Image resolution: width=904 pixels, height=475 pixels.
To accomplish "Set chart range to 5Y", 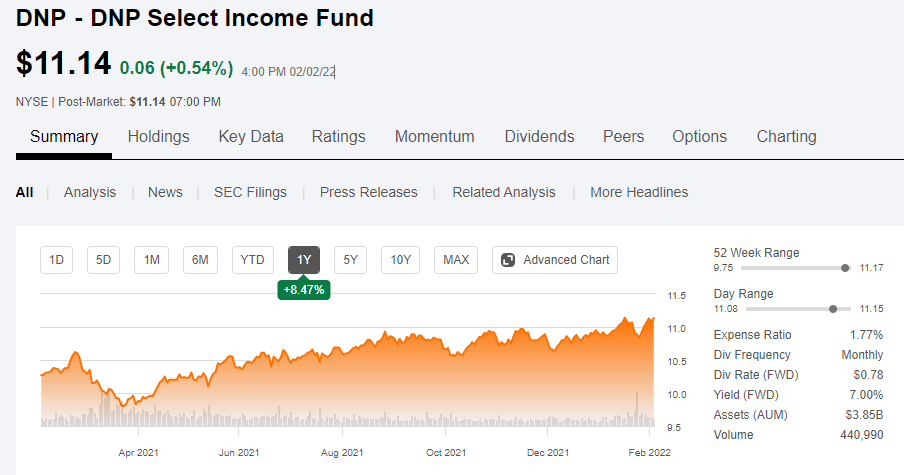I will pos(351,260).
